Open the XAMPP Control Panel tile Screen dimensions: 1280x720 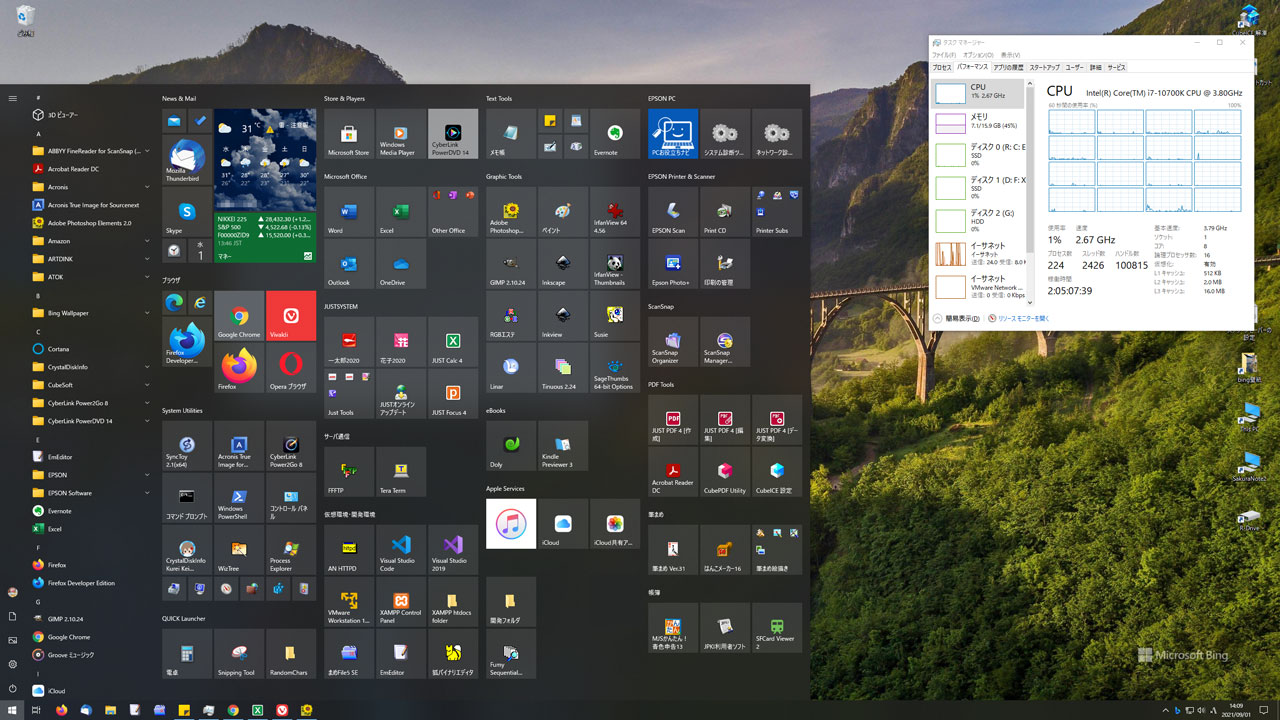(x=401, y=602)
